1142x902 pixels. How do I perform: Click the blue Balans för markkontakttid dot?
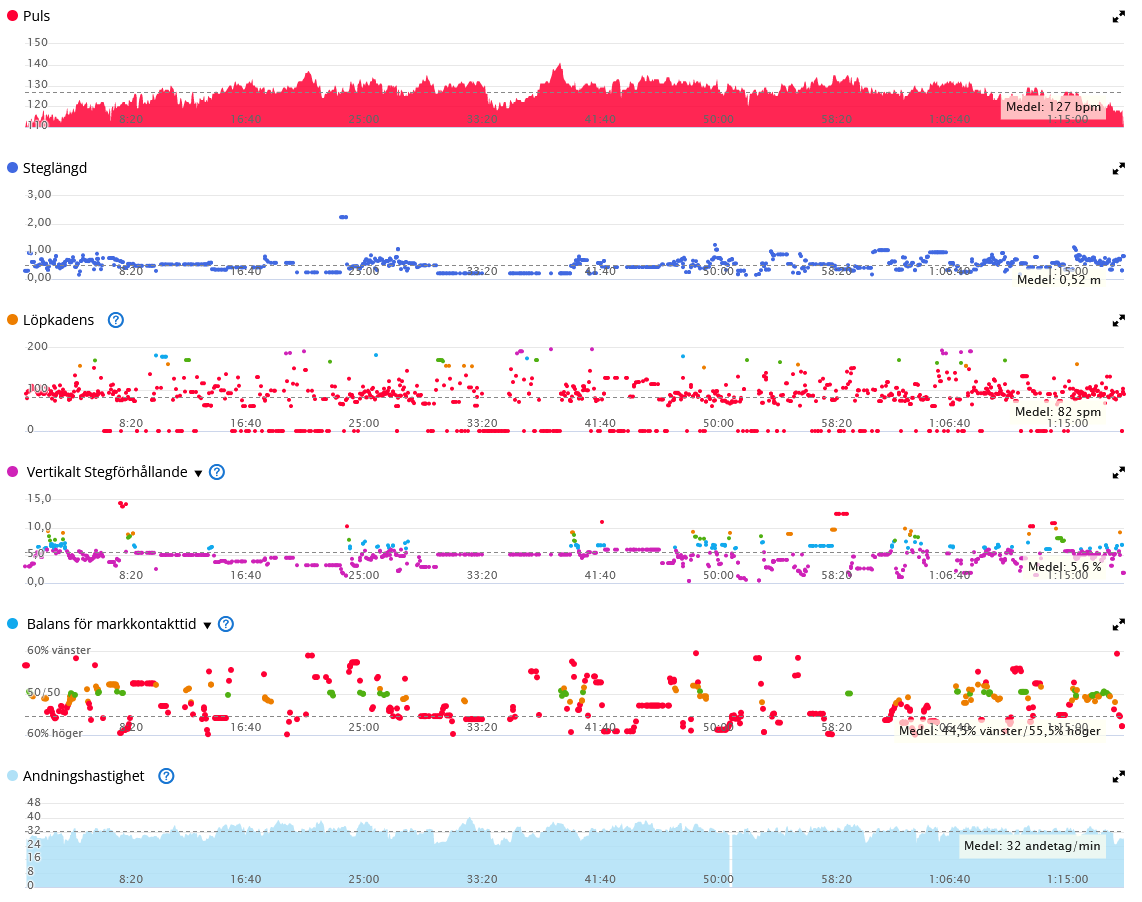point(12,624)
